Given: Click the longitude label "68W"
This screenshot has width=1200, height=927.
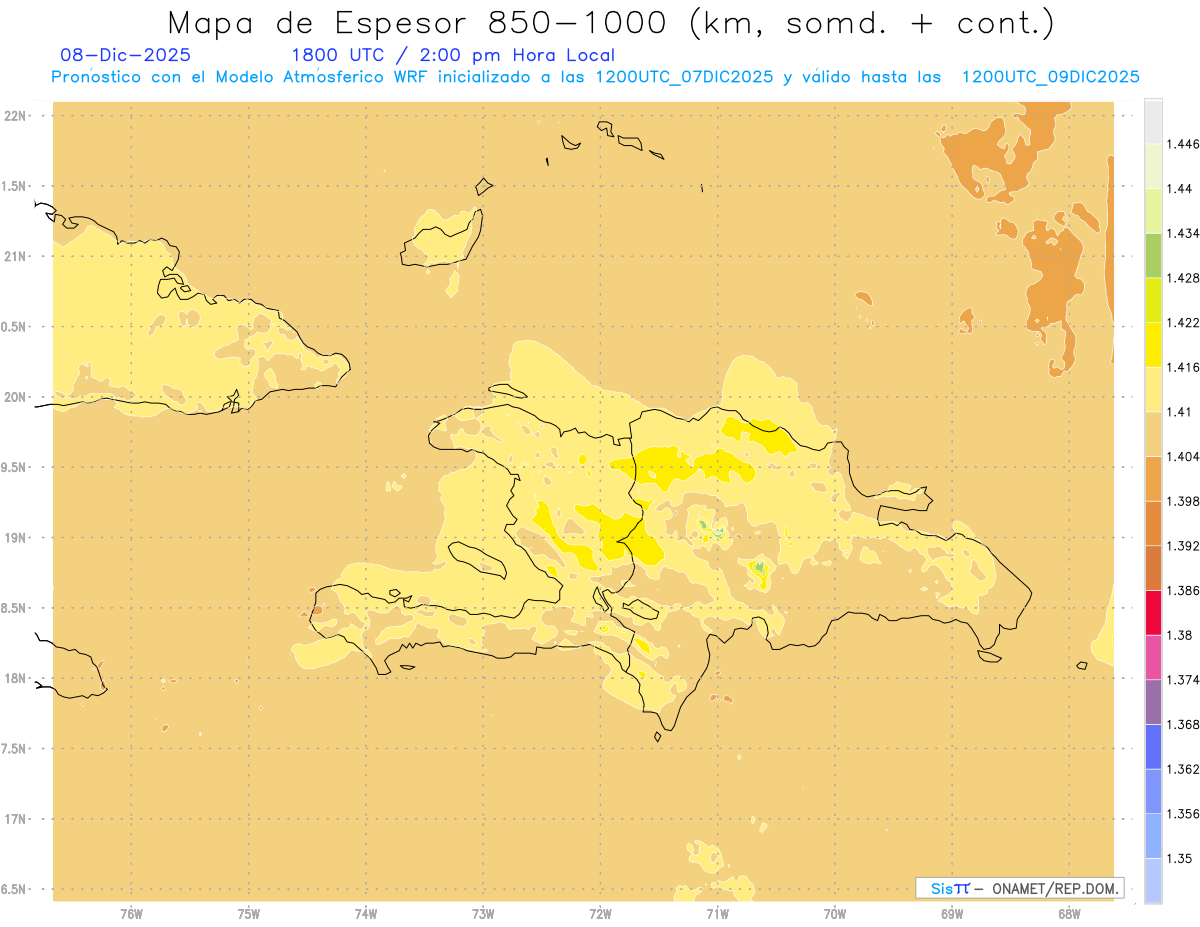Looking at the screenshot, I should point(1069,913).
